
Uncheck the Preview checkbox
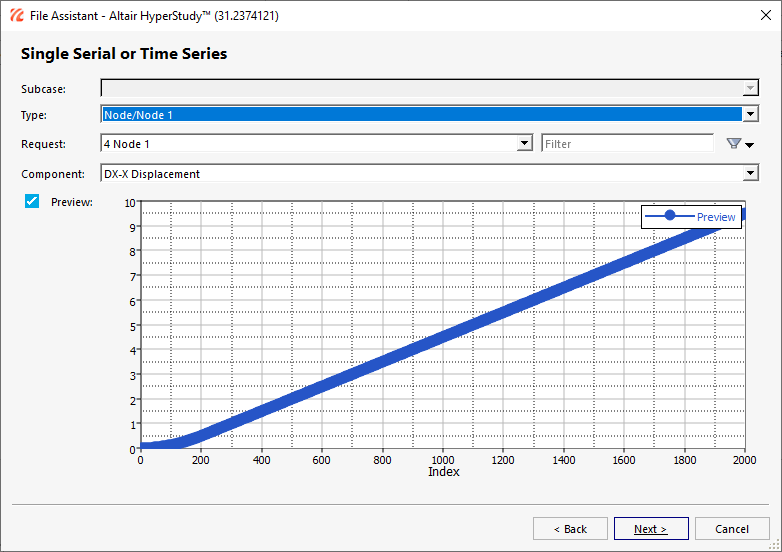click(32, 202)
